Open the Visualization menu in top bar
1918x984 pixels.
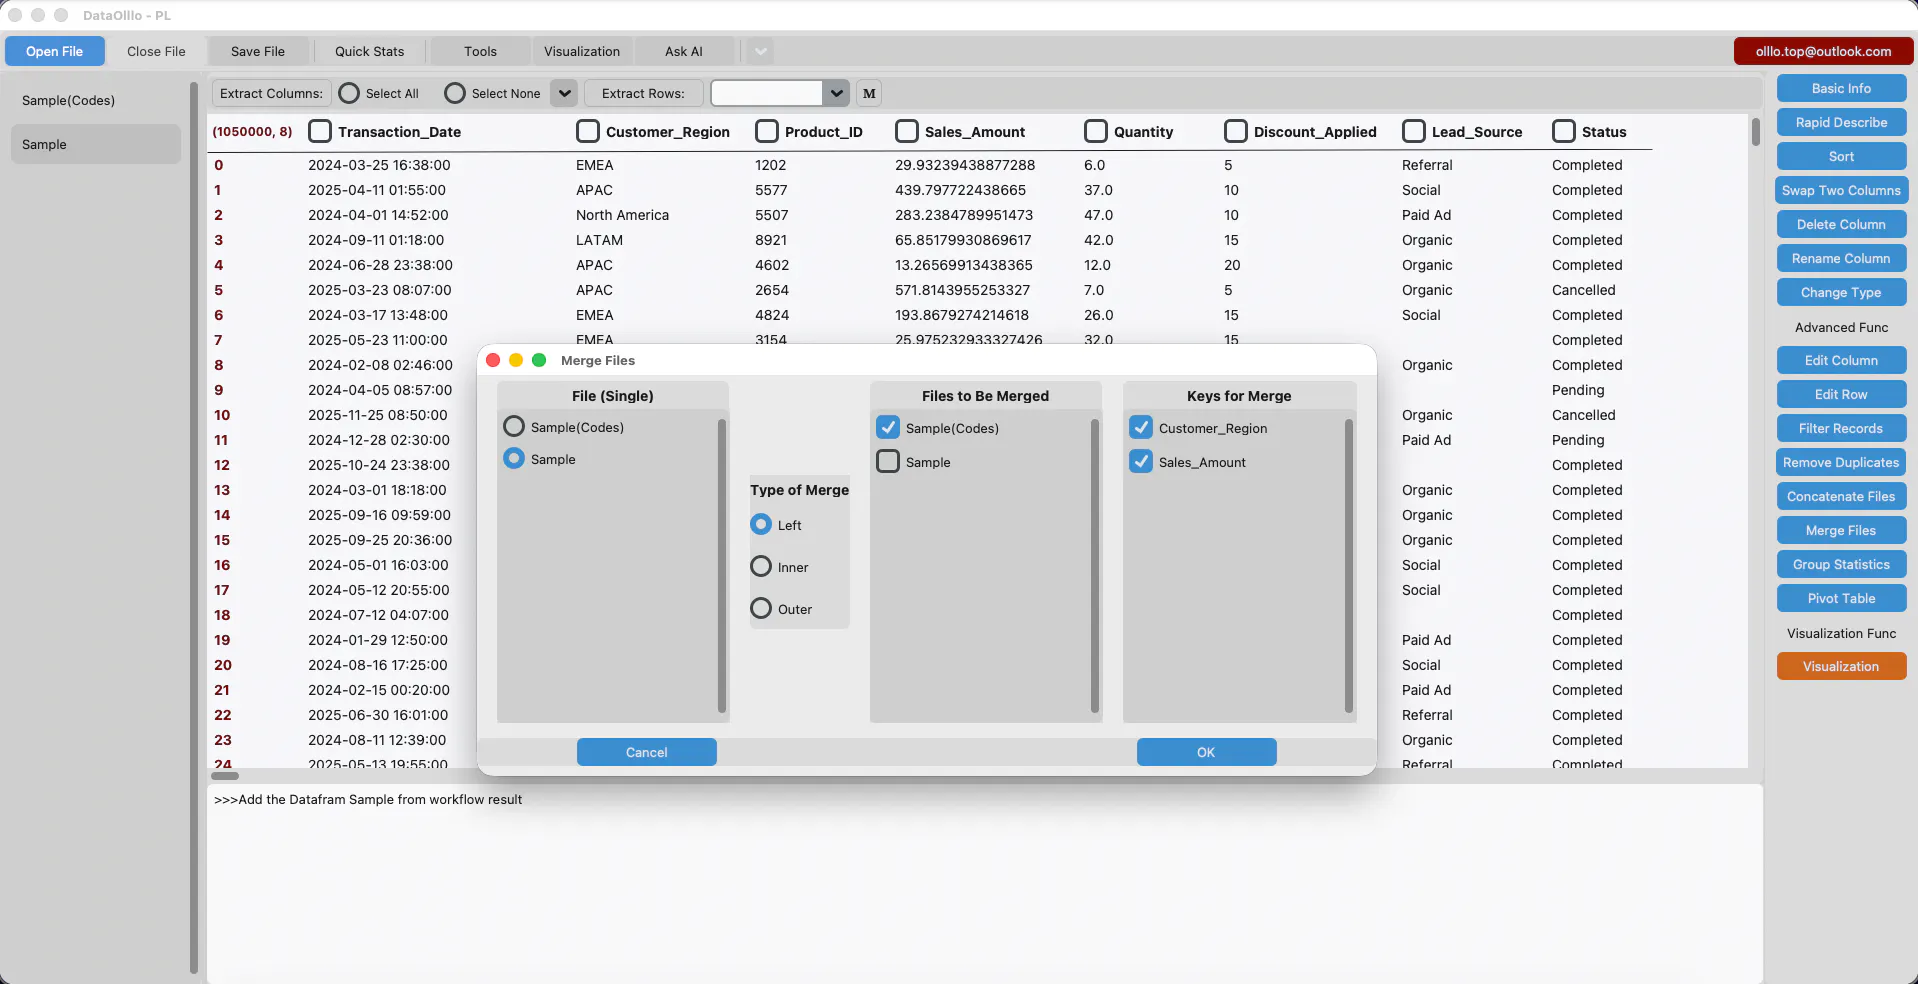pos(582,51)
